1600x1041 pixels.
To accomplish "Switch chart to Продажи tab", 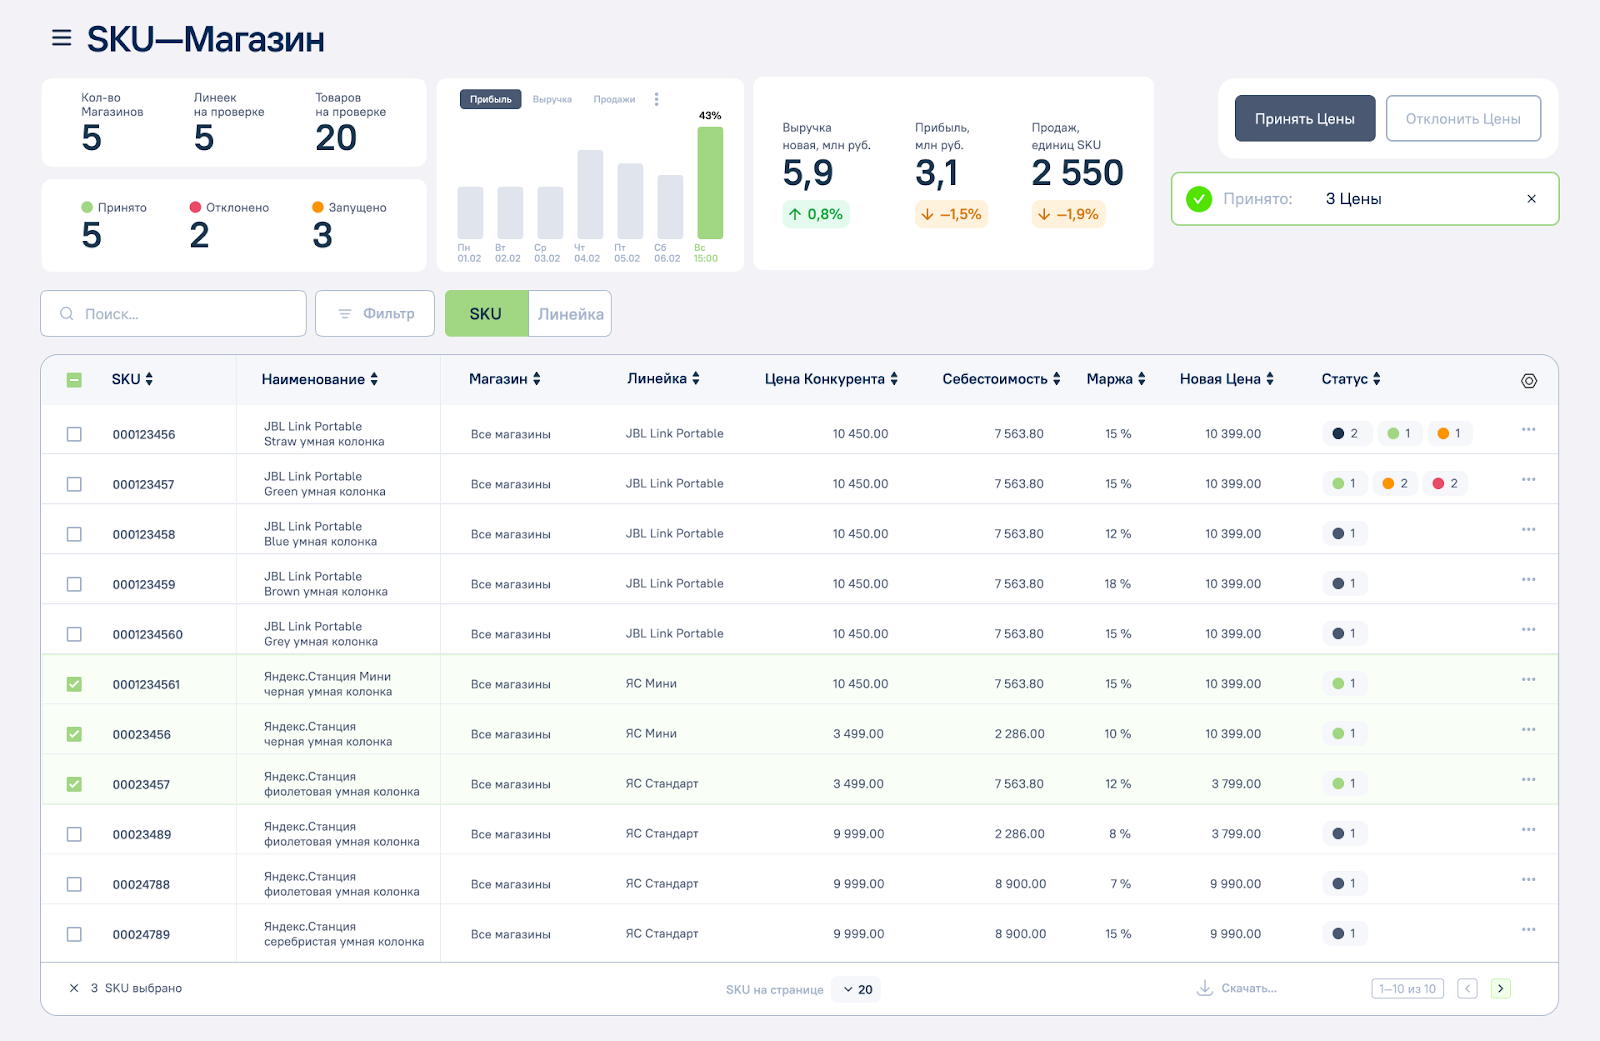I will (x=614, y=99).
